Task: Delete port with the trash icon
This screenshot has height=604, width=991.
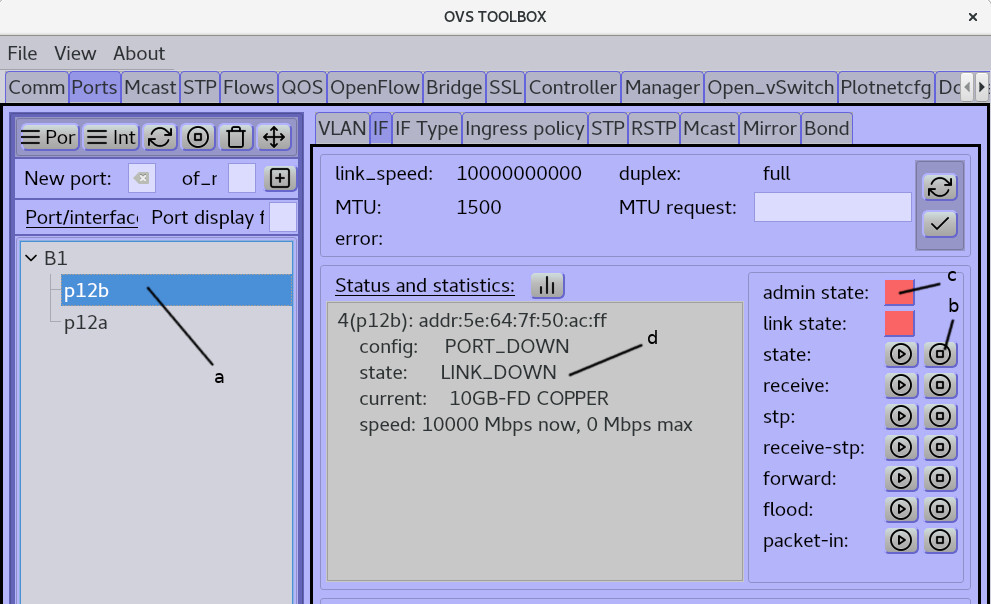Action: pyautogui.click(x=236, y=137)
